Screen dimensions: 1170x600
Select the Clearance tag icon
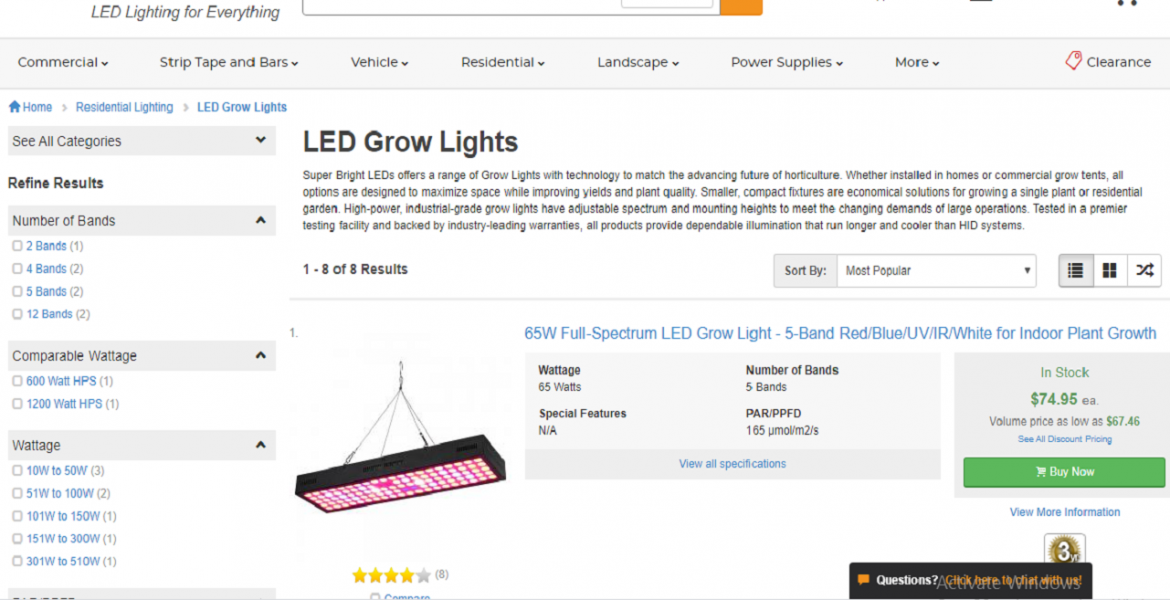pyautogui.click(x=1074, y=61)
